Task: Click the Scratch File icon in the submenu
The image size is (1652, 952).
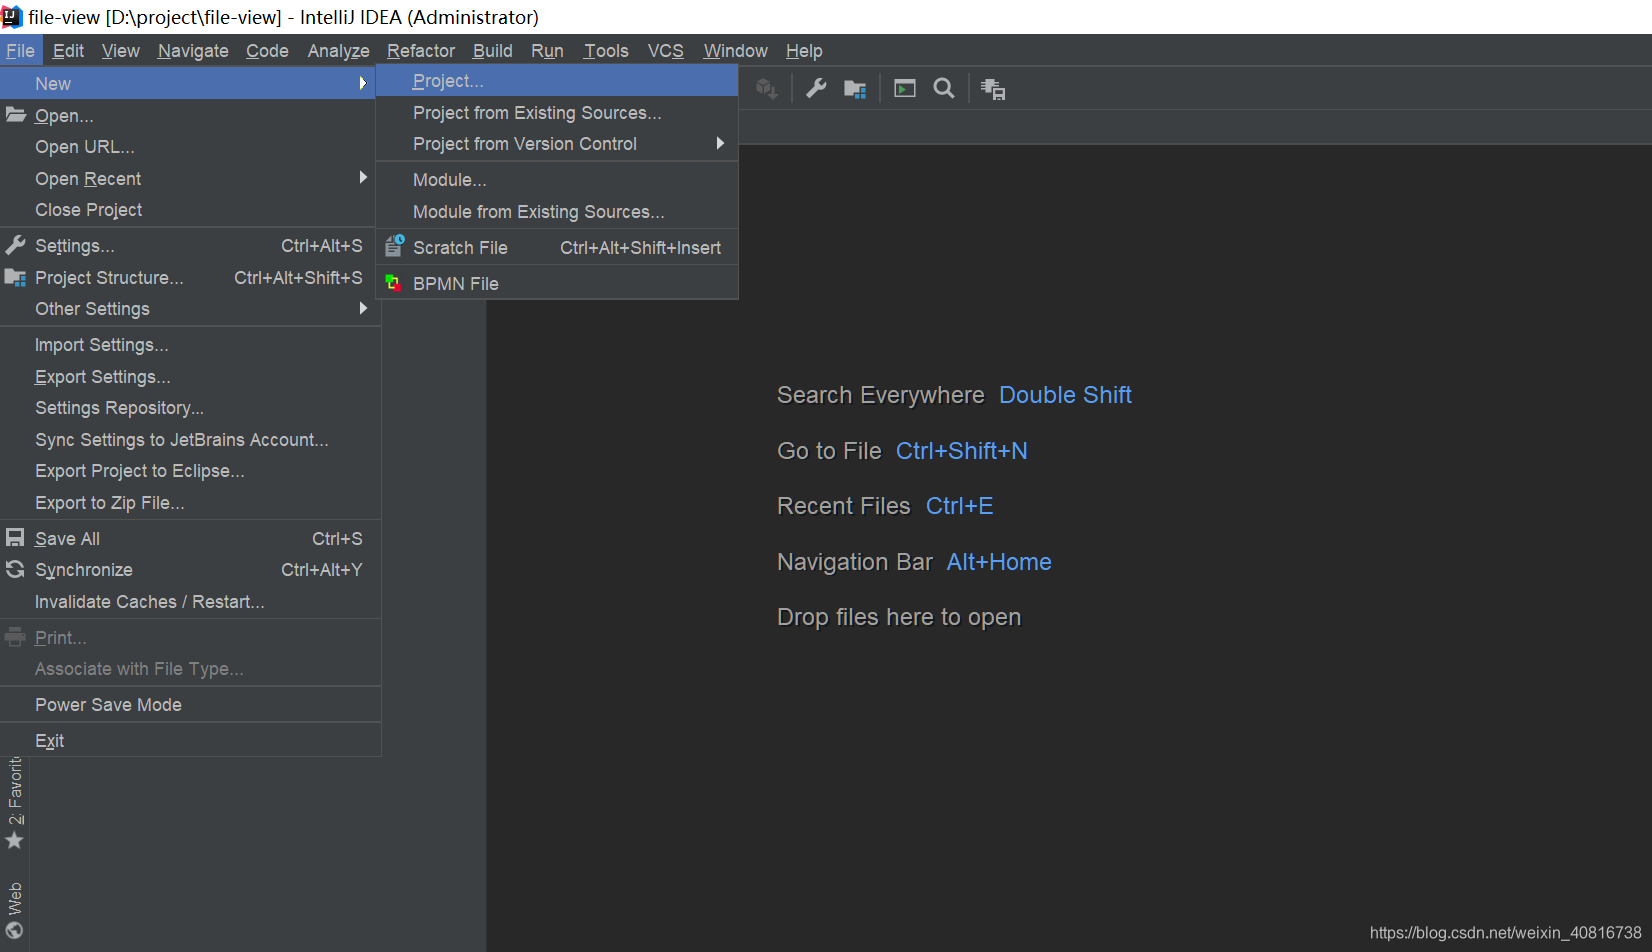Action: [393, 246]
